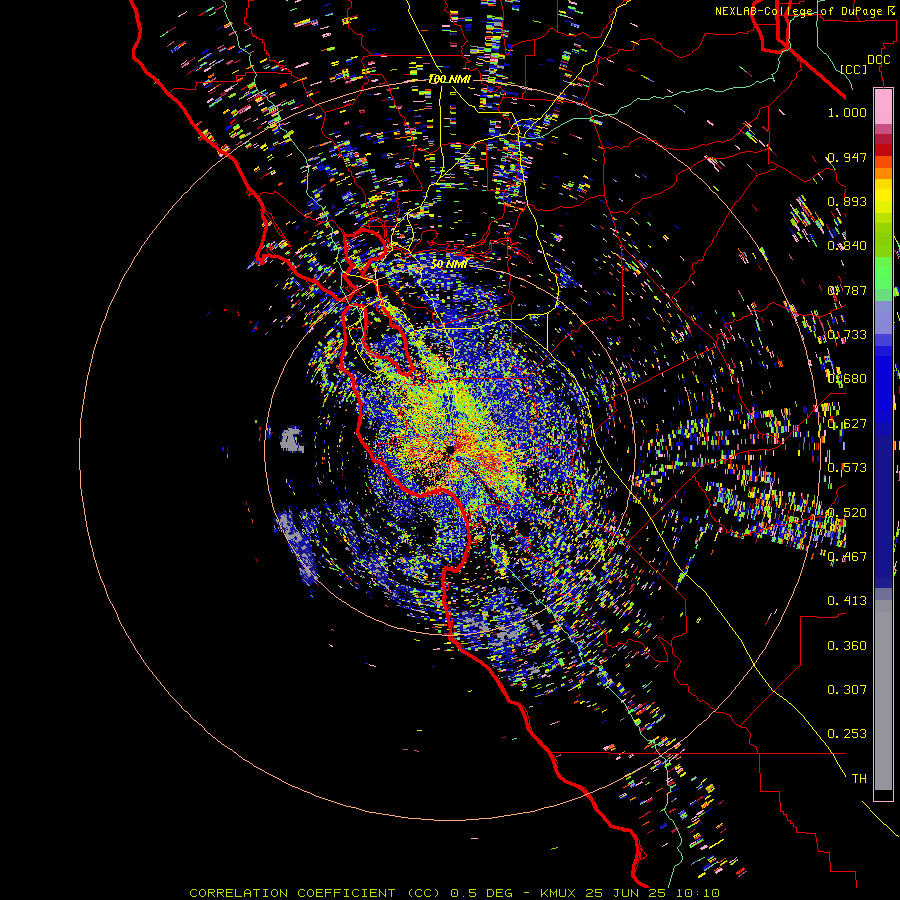Click the 0.520 legend value
900x900 pixels.
pos(847,513)
